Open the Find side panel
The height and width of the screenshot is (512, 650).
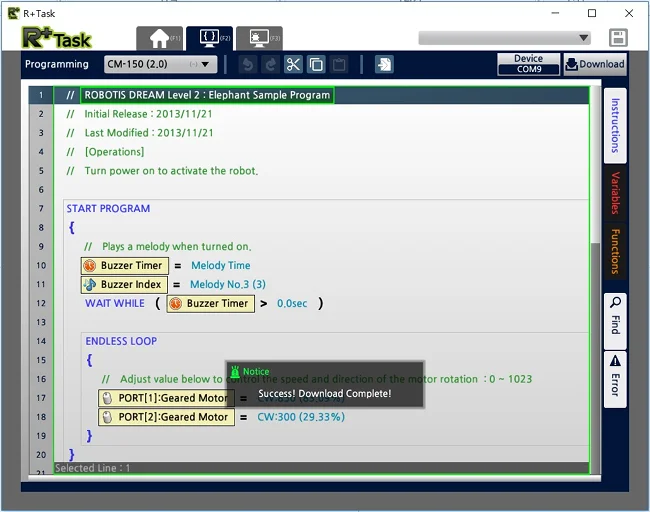pos(615,321)
